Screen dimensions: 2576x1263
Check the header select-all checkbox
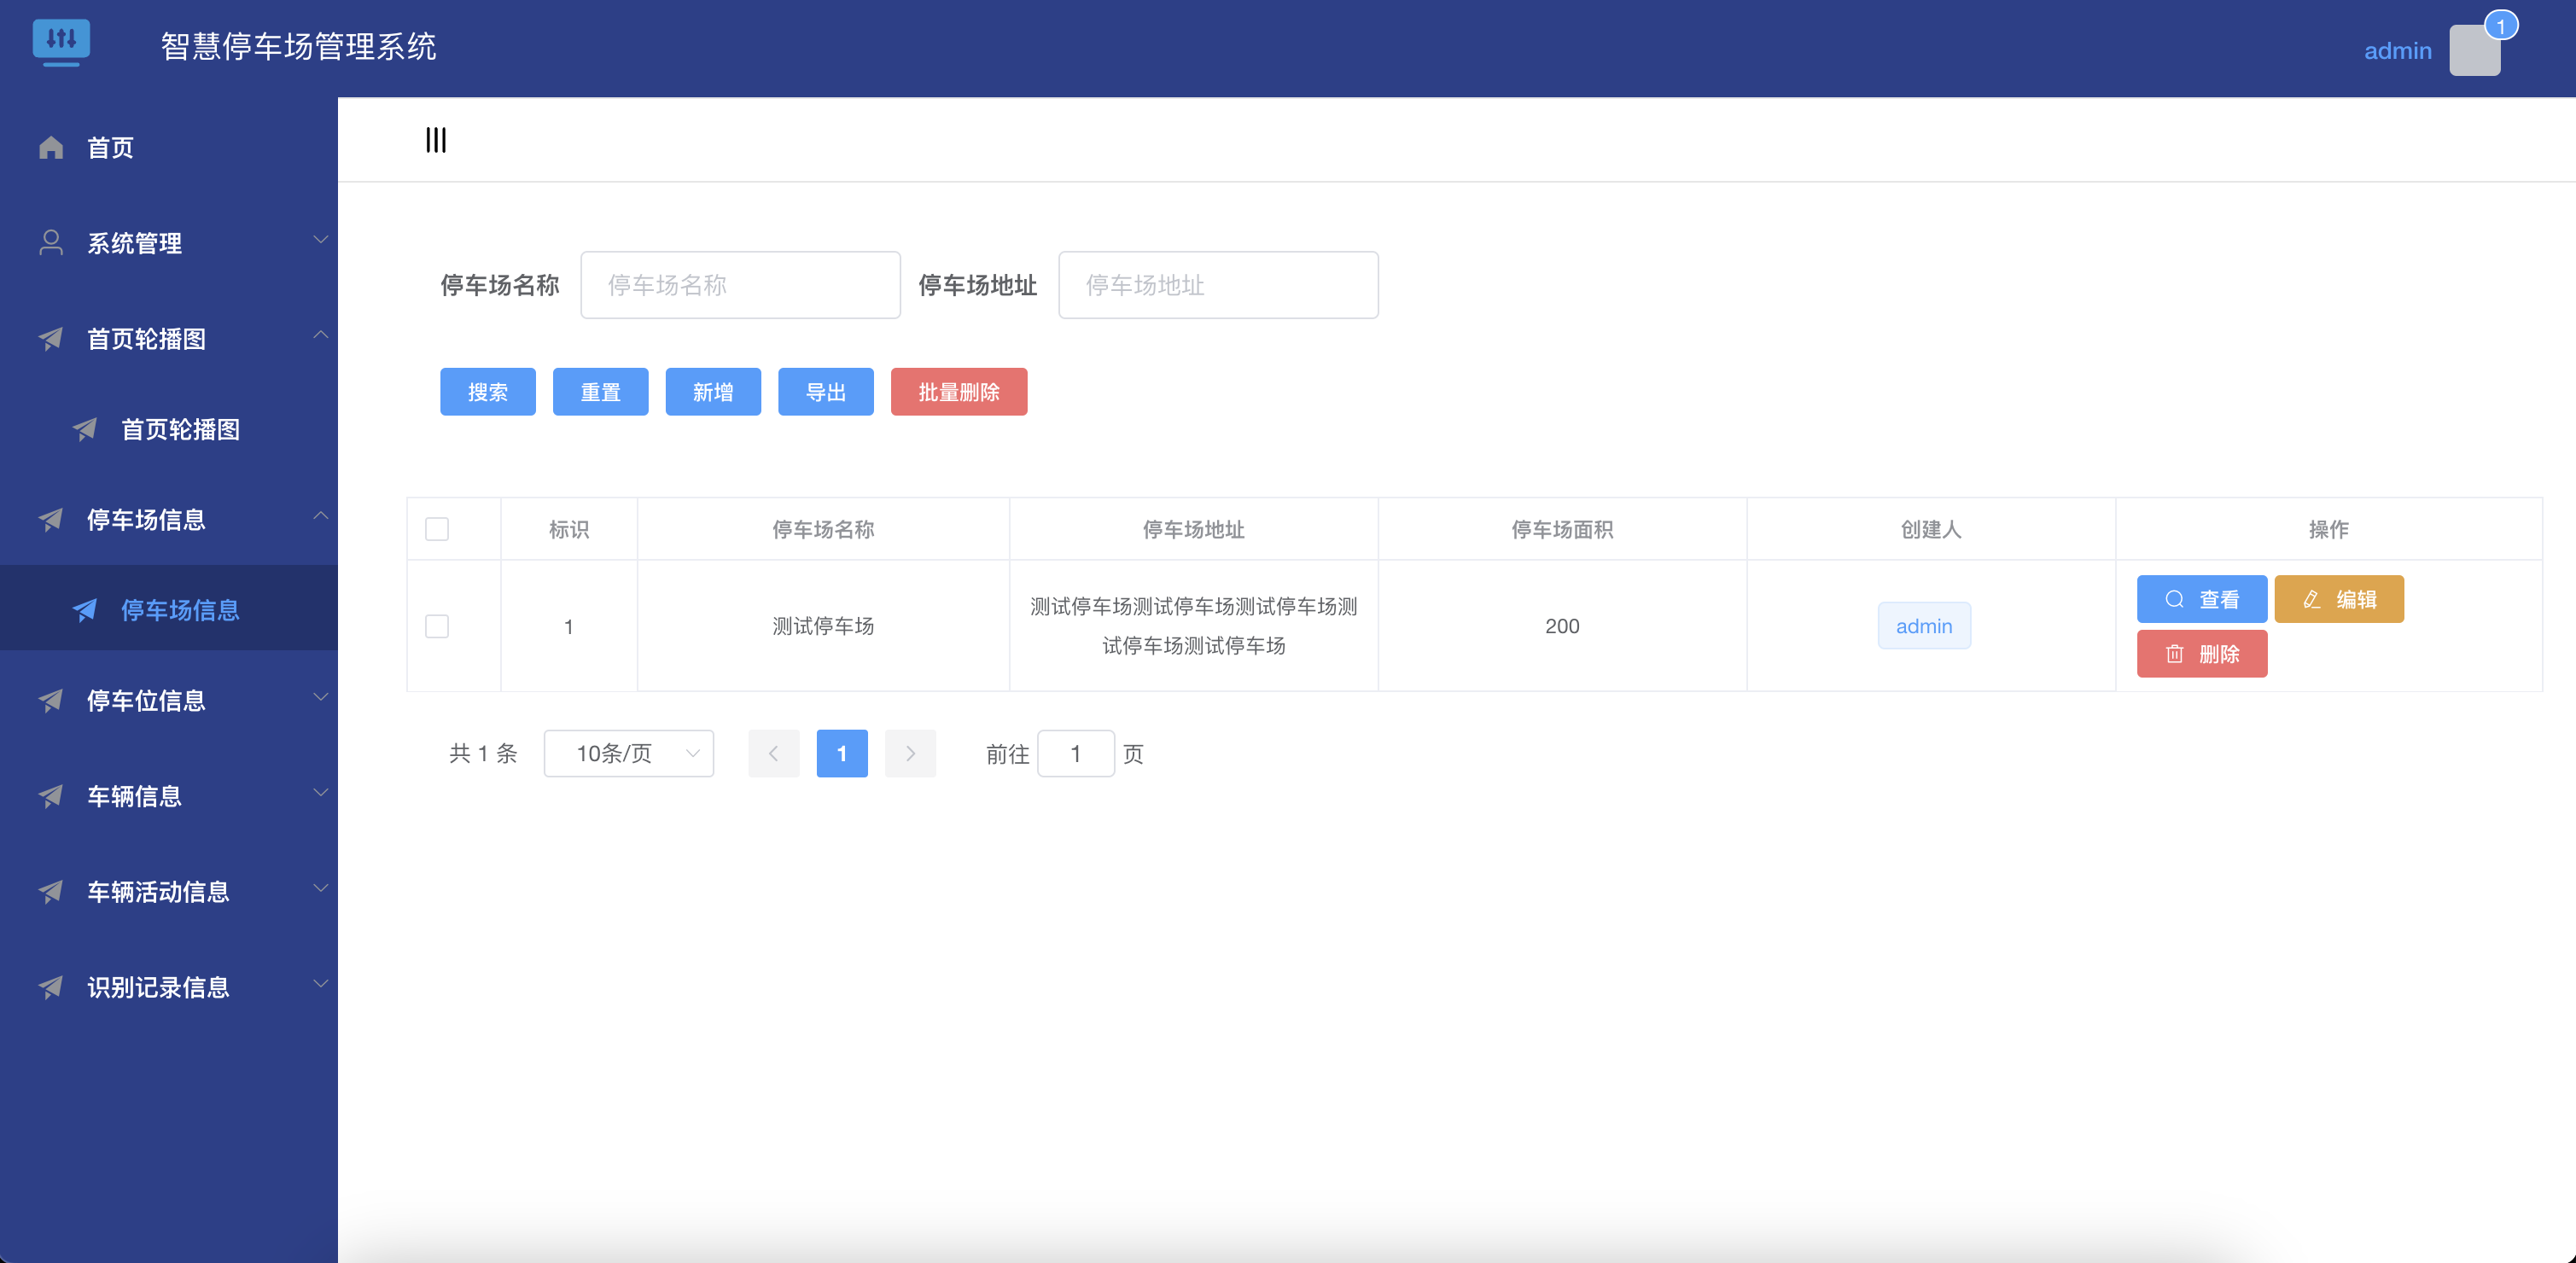pyautogui.click(x=436, y=529)
